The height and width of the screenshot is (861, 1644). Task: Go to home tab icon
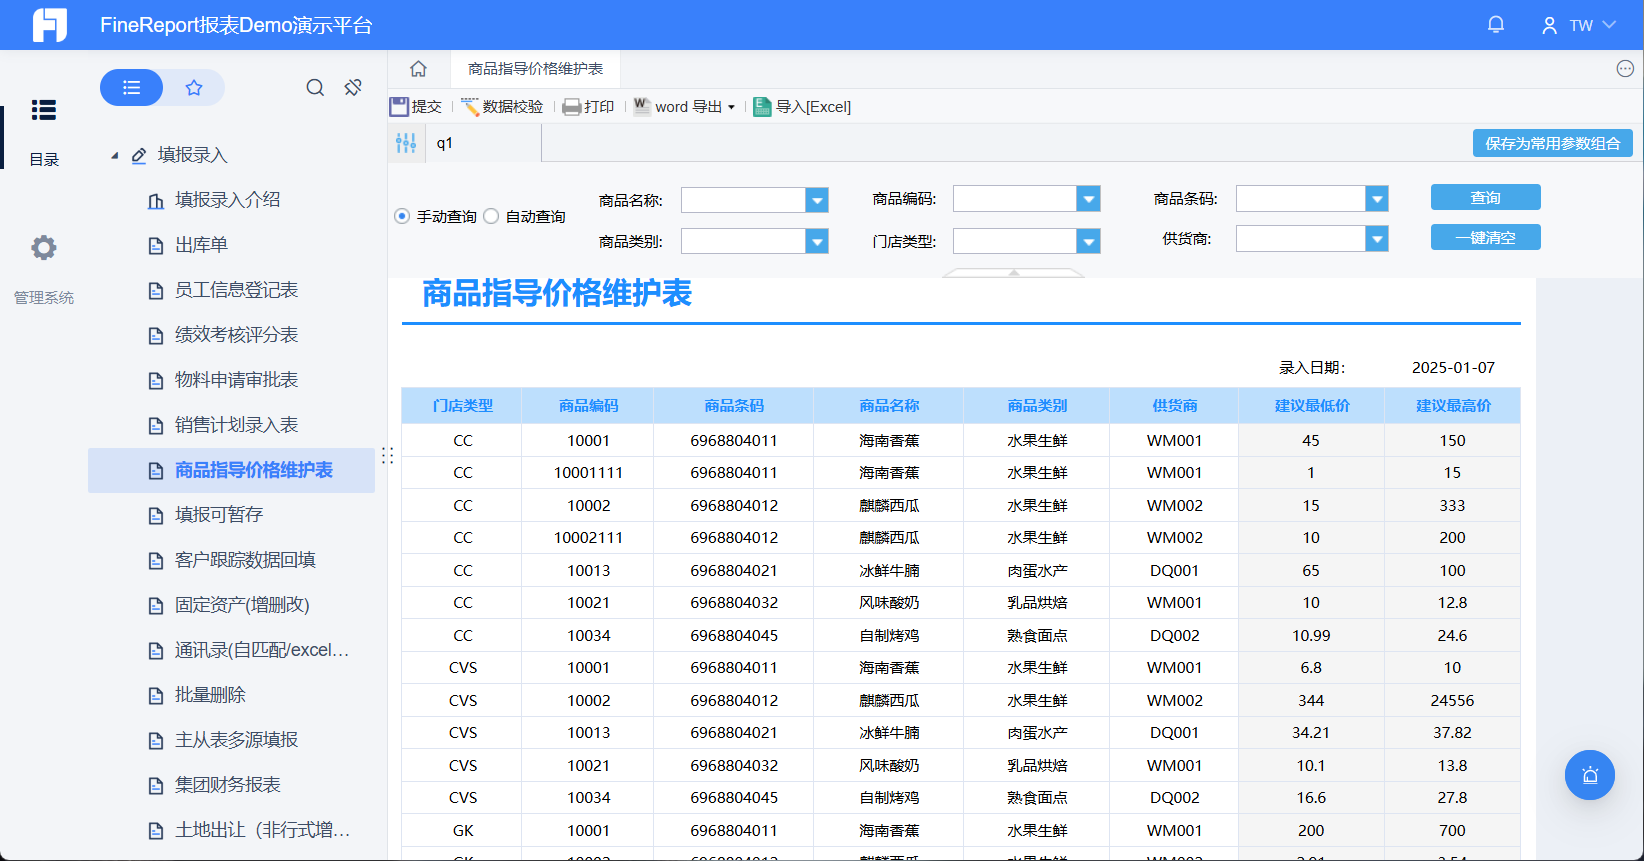coord(418,69)
